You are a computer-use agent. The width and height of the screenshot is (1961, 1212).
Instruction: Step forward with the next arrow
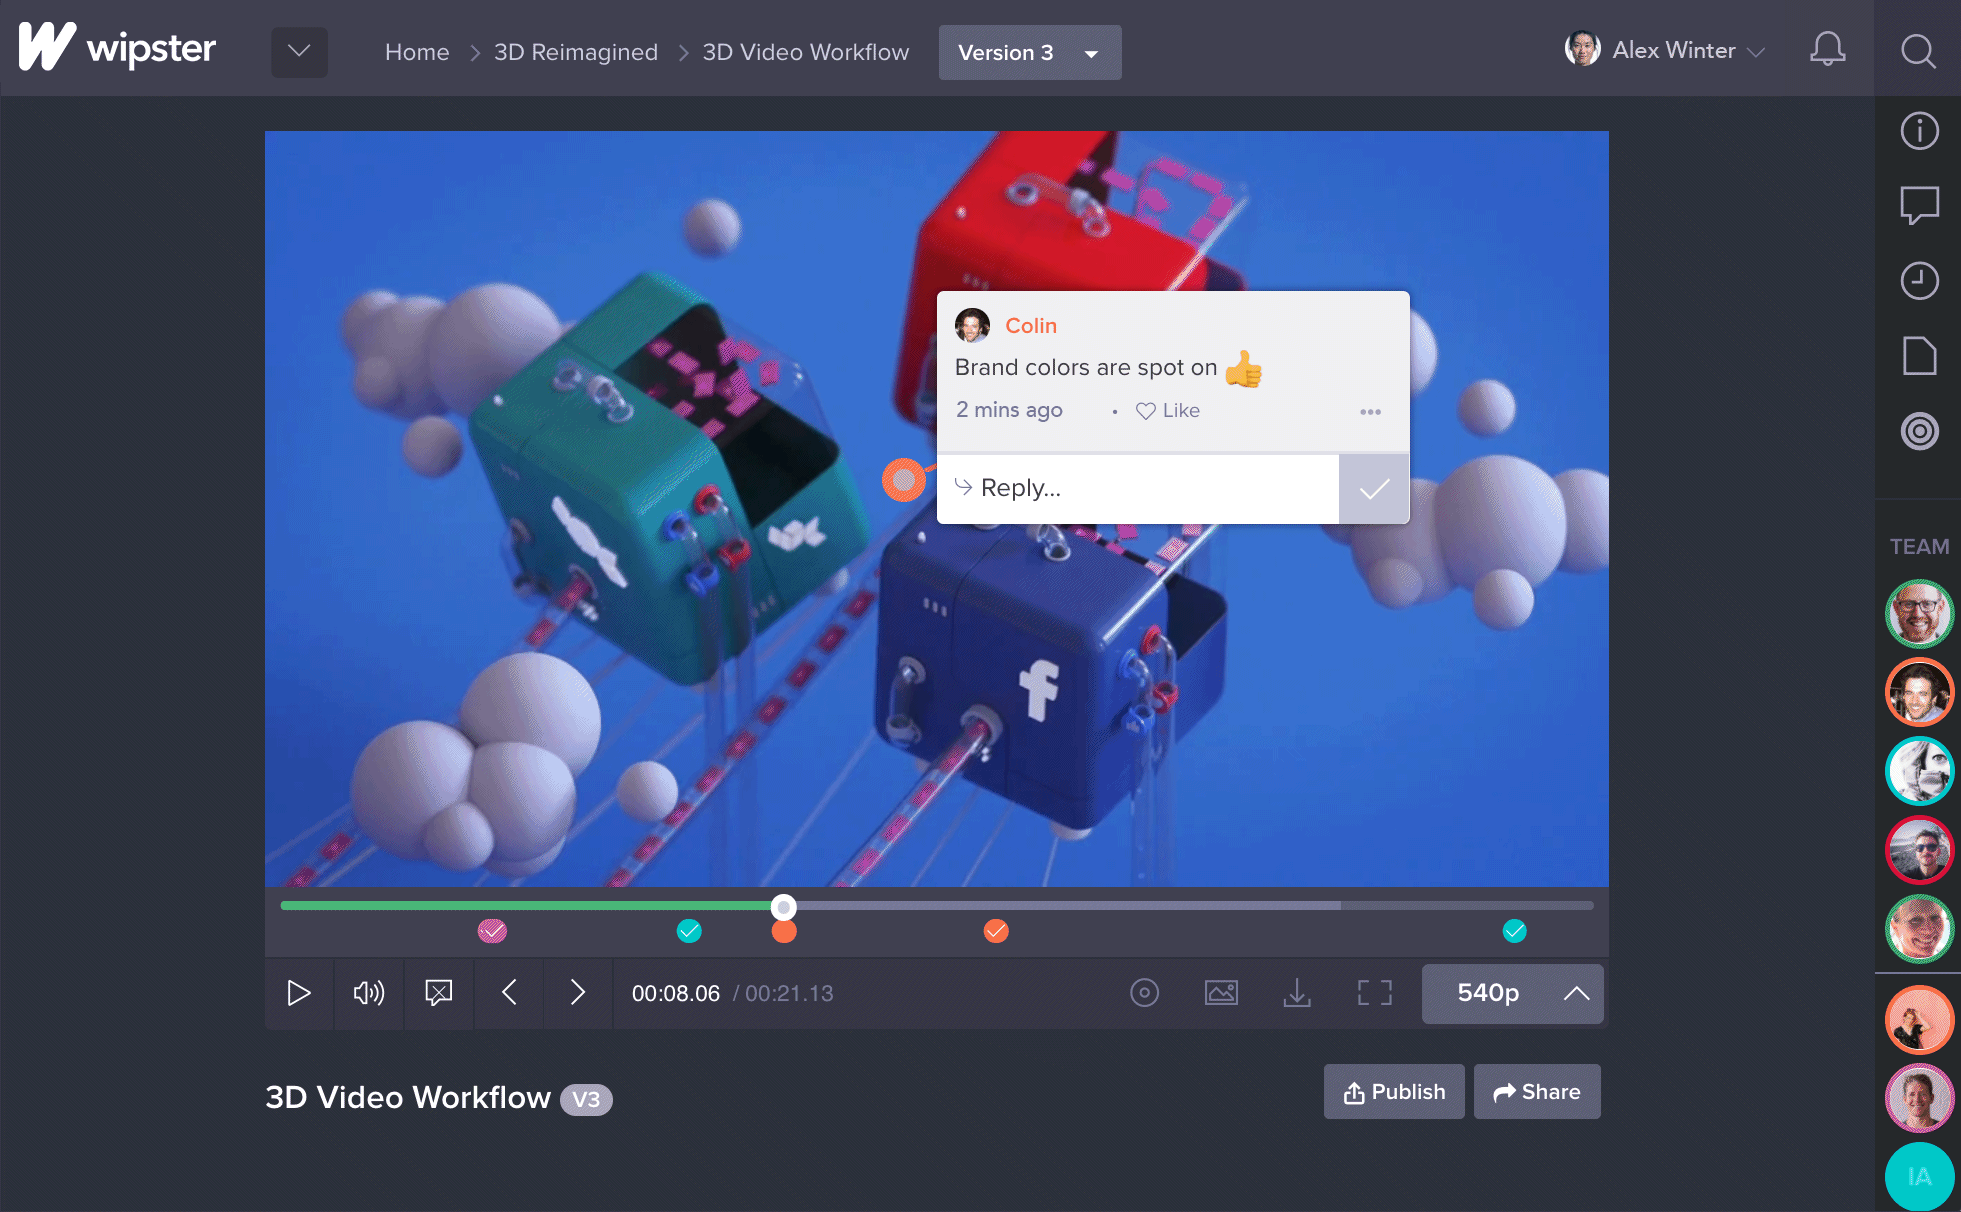577,993
